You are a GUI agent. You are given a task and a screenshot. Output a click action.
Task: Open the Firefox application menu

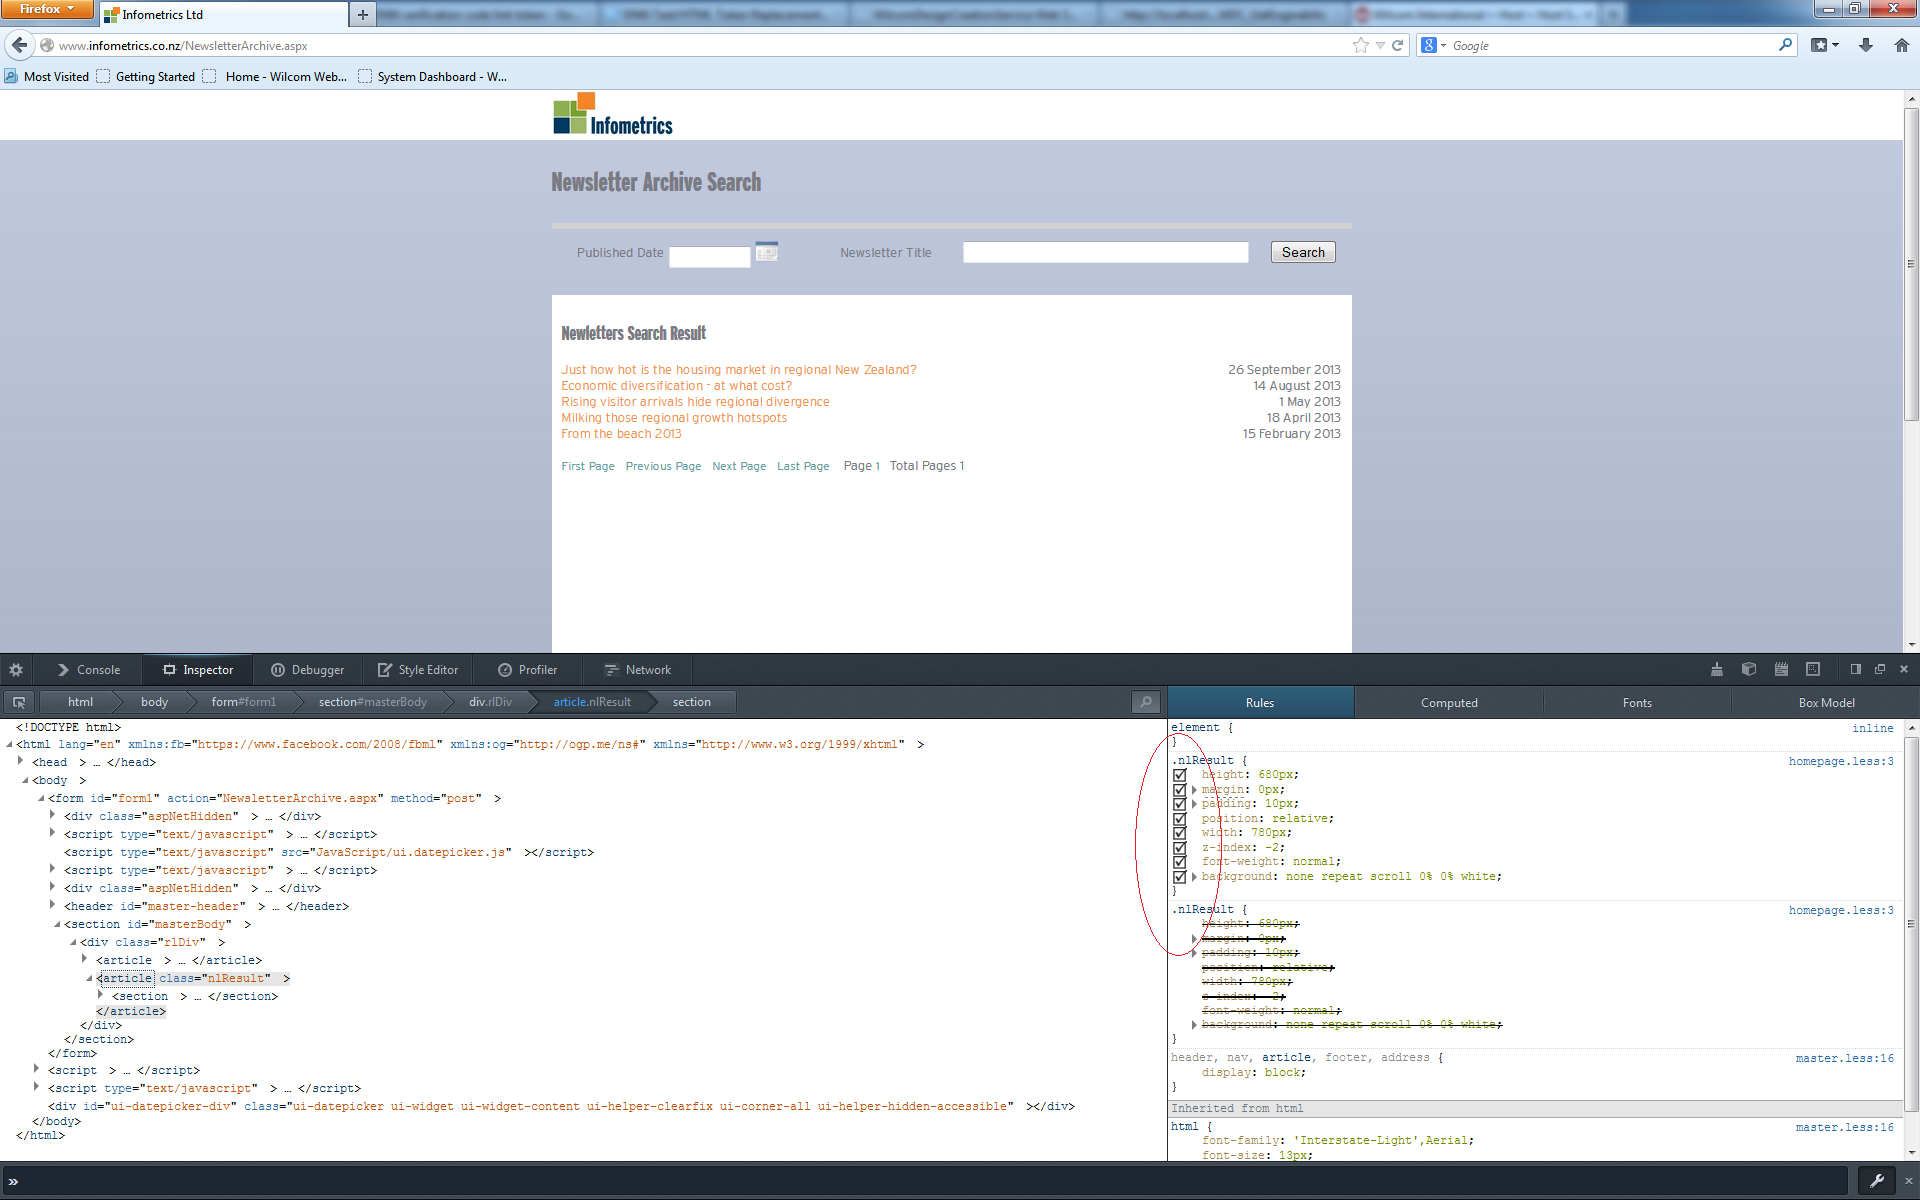pyautogui.click(x=46, y=9)
